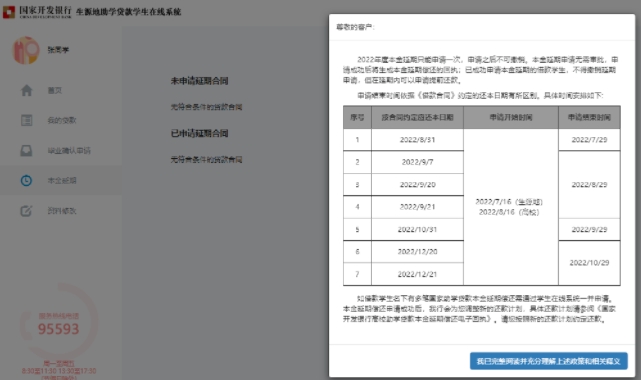
Task: Click the 申请开始时间 column header
Action: pyautogui.click(x=511, y=118)
